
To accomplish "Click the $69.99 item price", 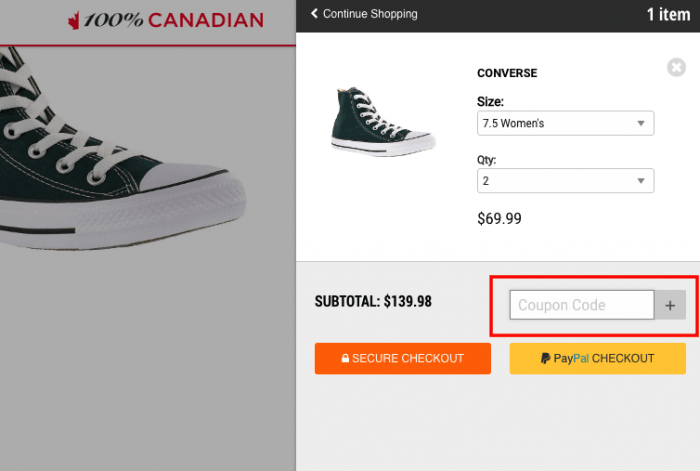I will tap(499, 218).
